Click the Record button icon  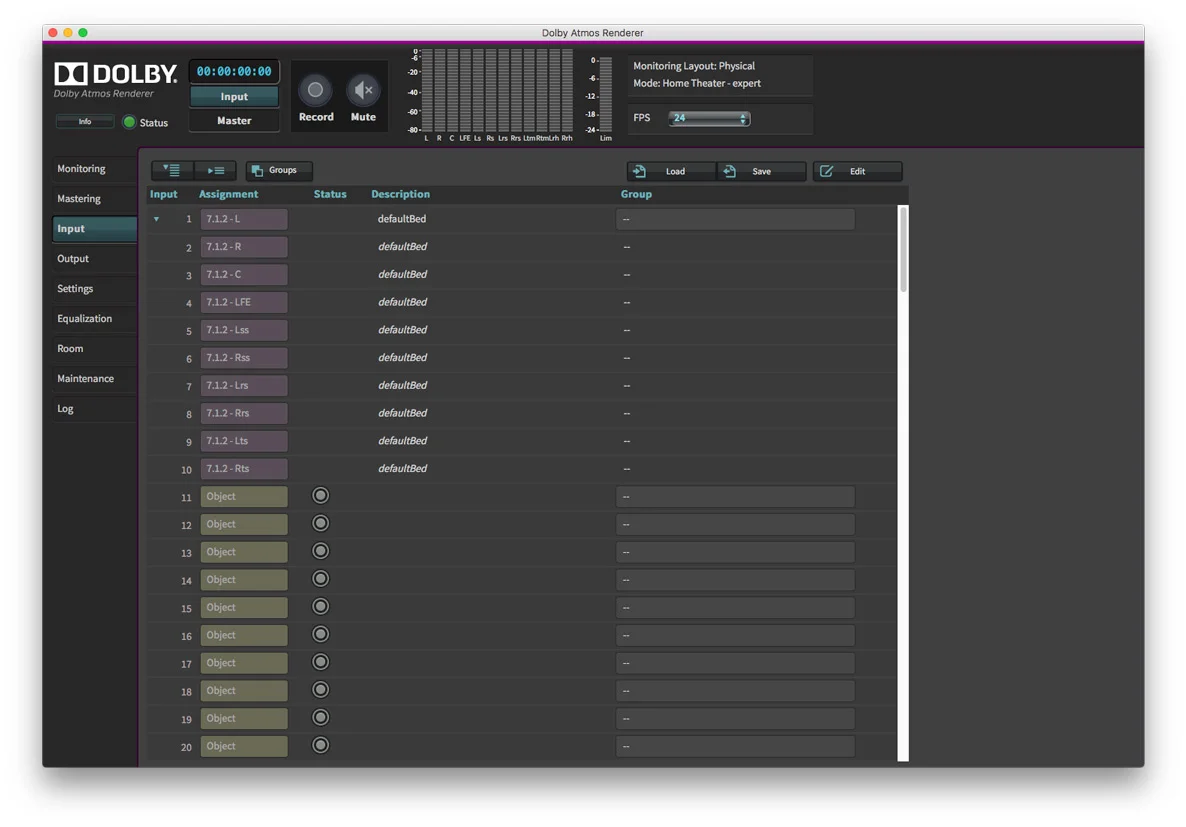point(315,91)
